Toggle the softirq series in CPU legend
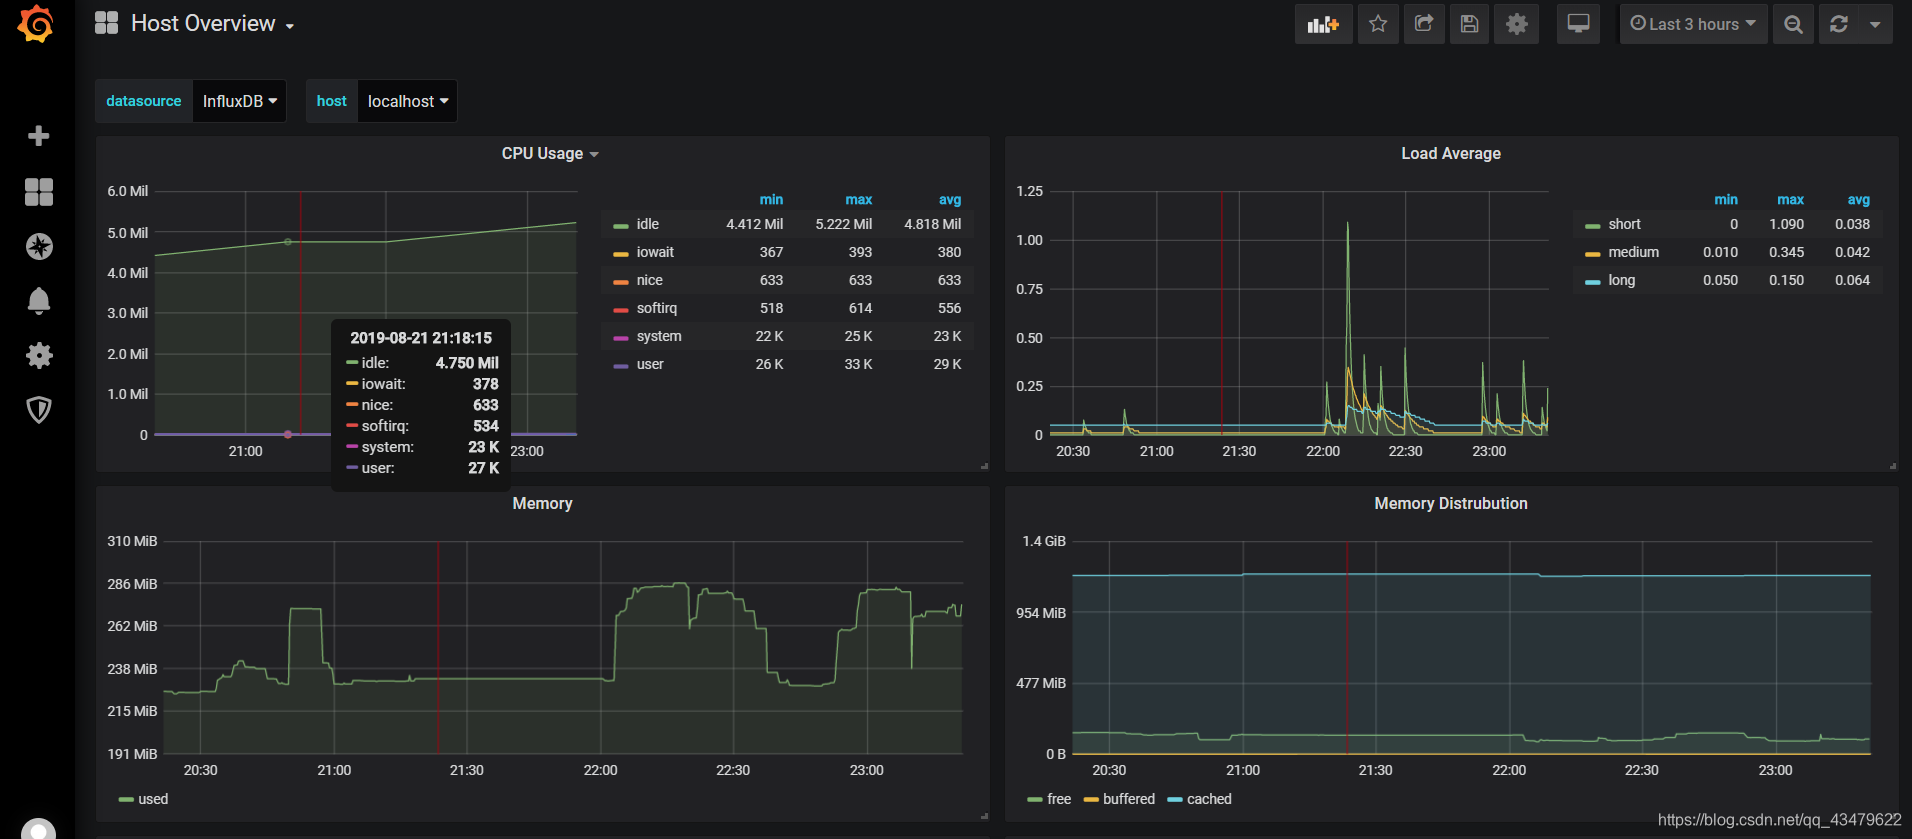Screen dimensions: 1912x839 656,308
